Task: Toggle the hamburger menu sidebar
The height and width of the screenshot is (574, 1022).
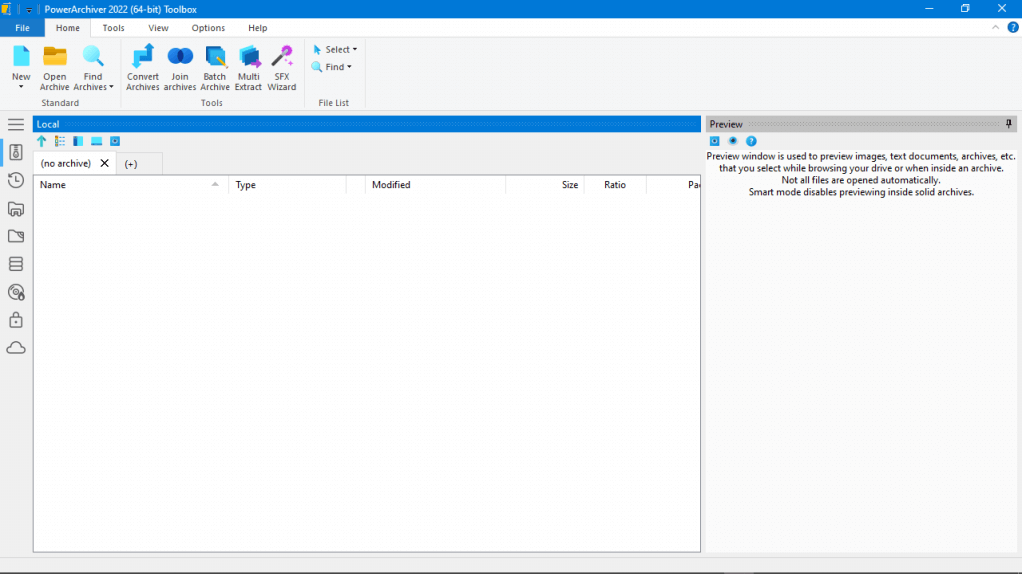Action: click(x=16, y=124)
